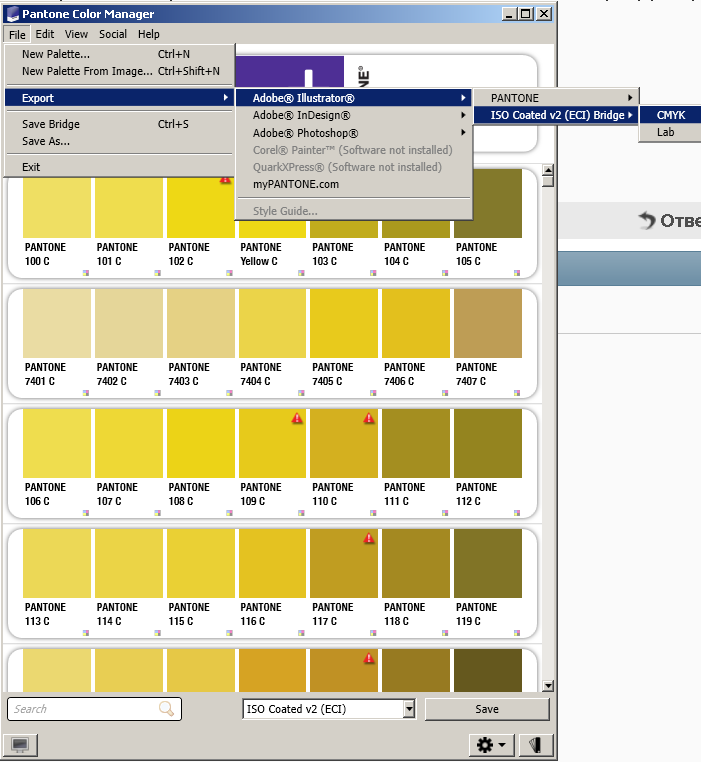Viewport: 701px width, 762px height.
Task: Select the PANTONE 111 C swatch
Action: click(416, 443)
